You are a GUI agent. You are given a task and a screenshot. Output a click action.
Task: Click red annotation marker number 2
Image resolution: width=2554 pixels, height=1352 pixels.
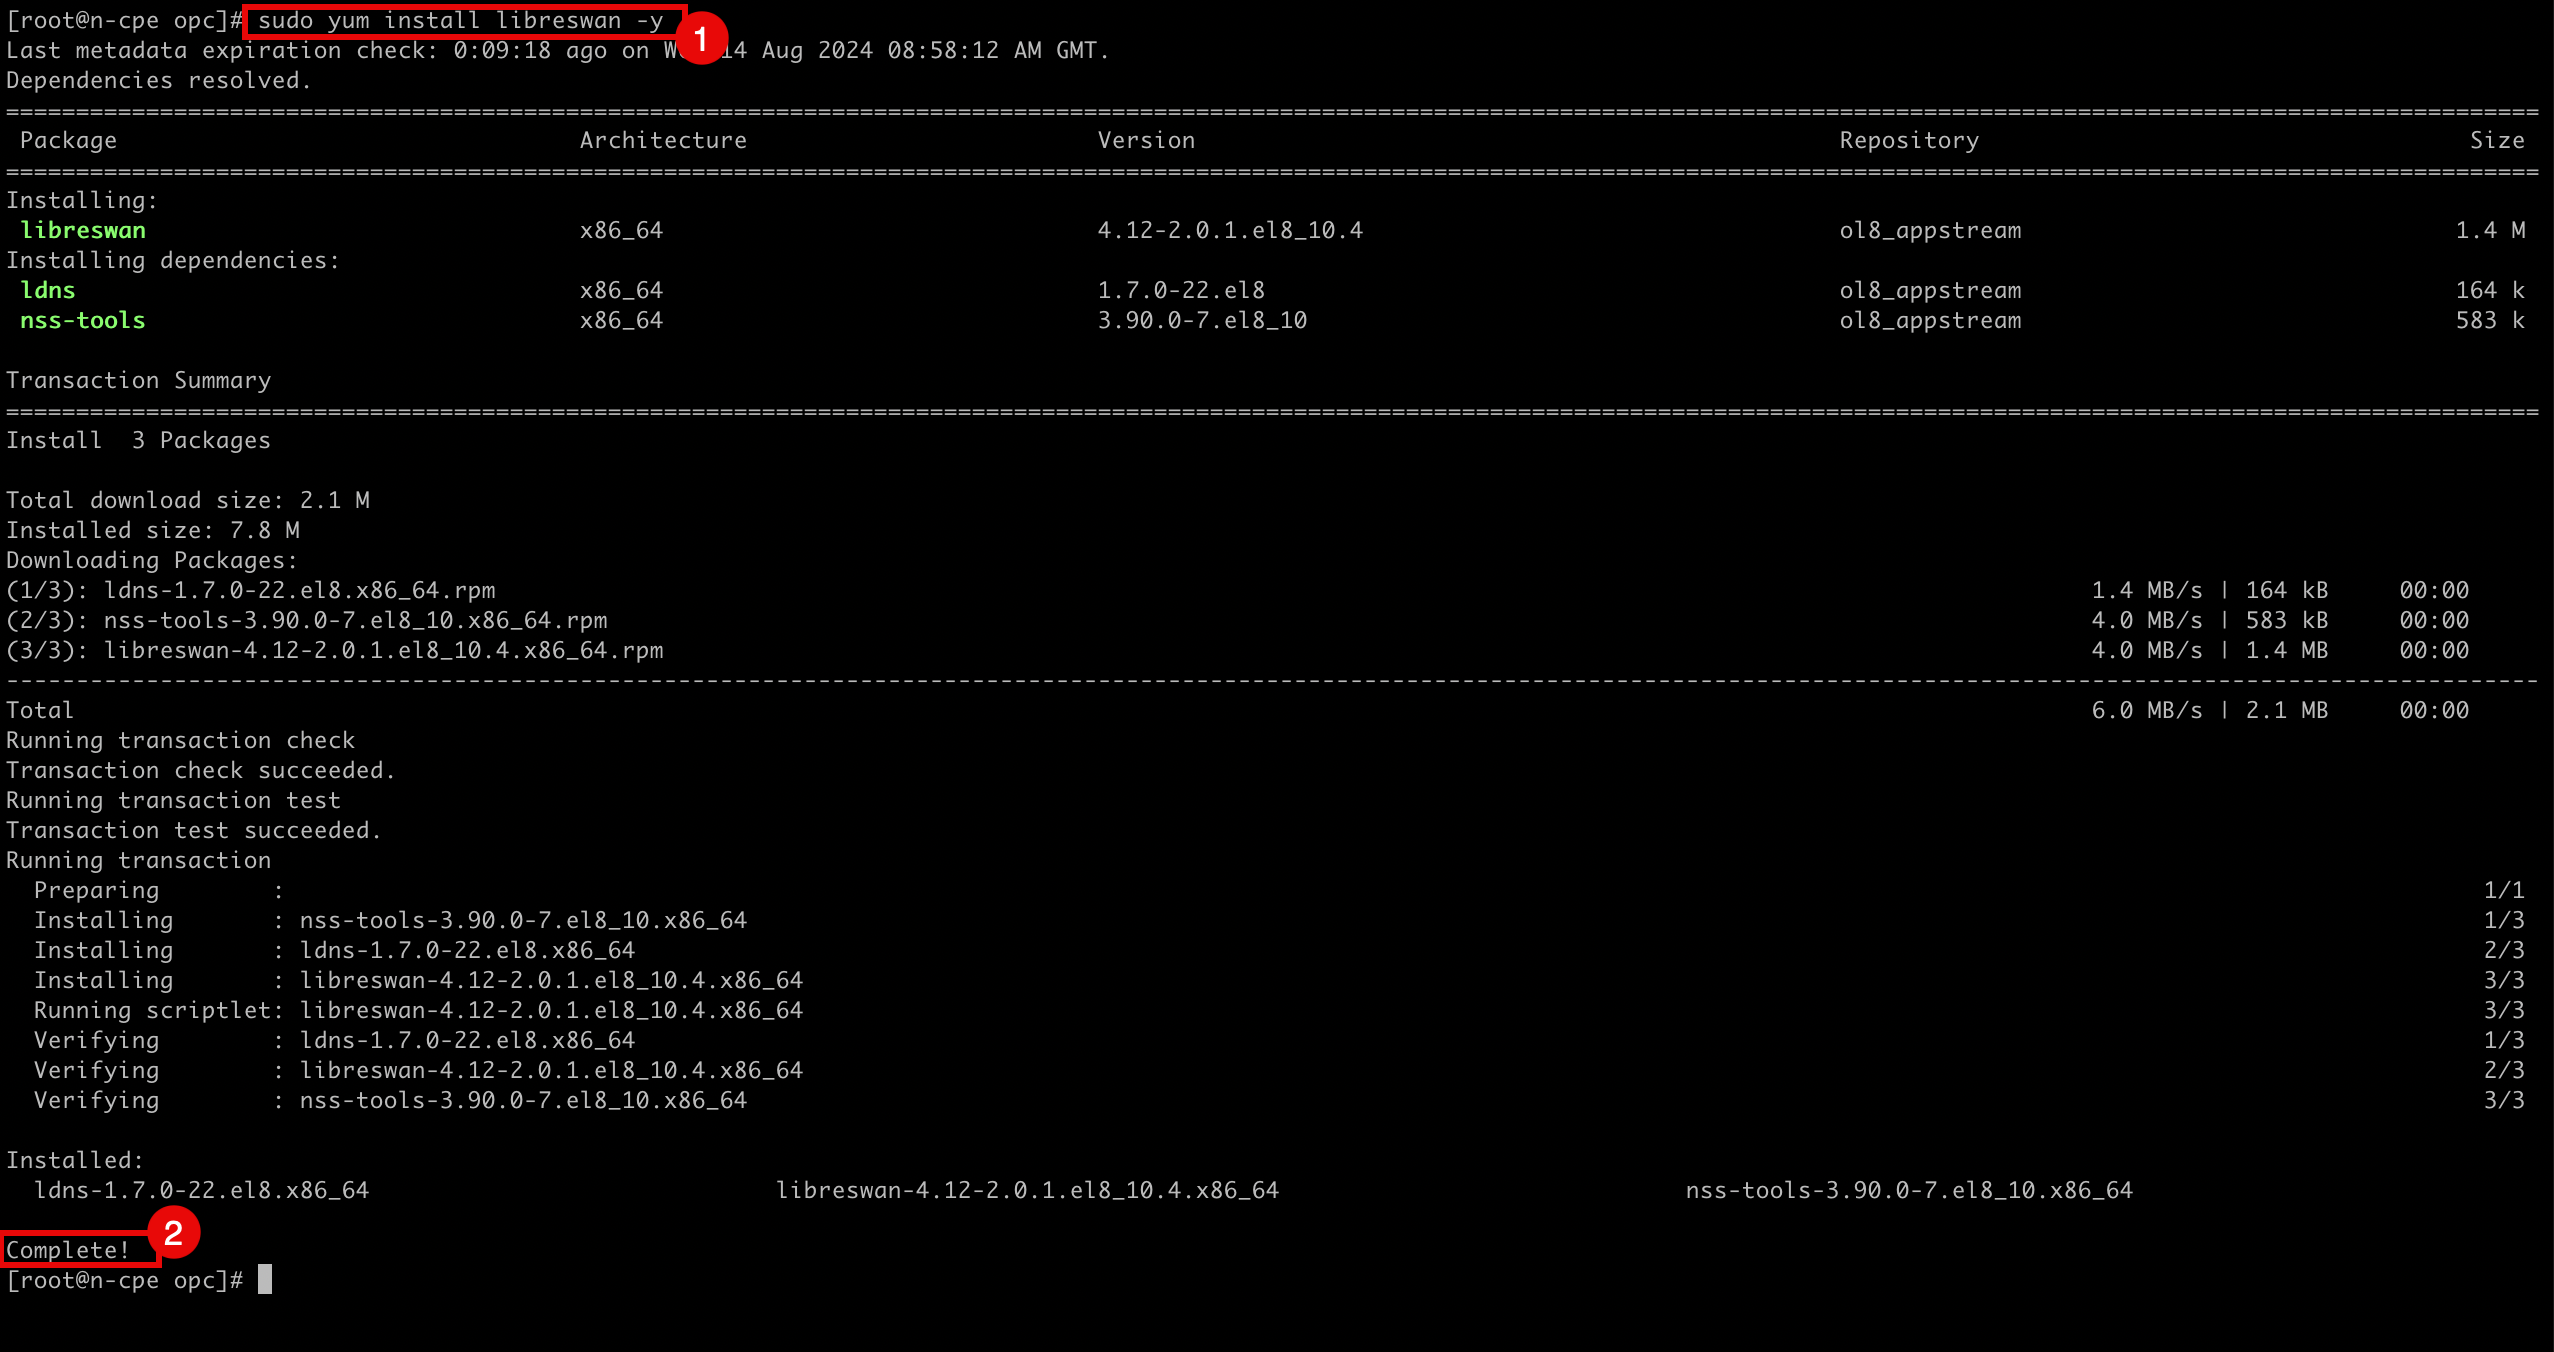(173, 1232)
